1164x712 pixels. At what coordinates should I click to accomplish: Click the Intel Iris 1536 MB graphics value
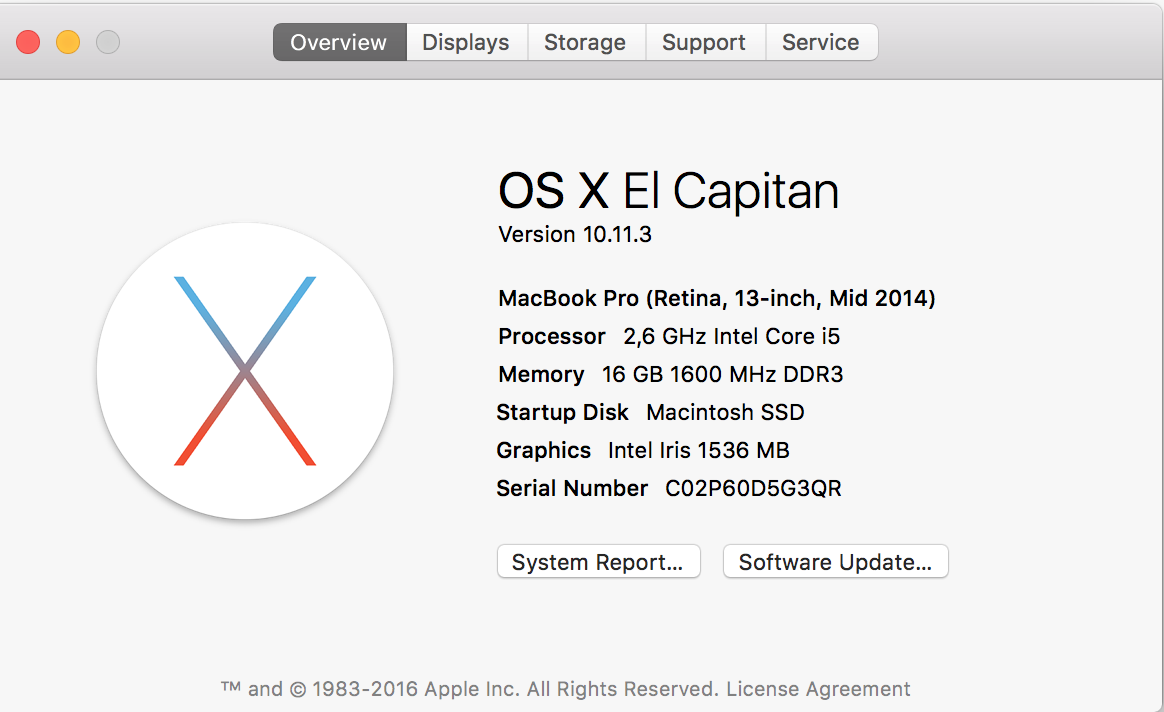click(x=698, y=450)
